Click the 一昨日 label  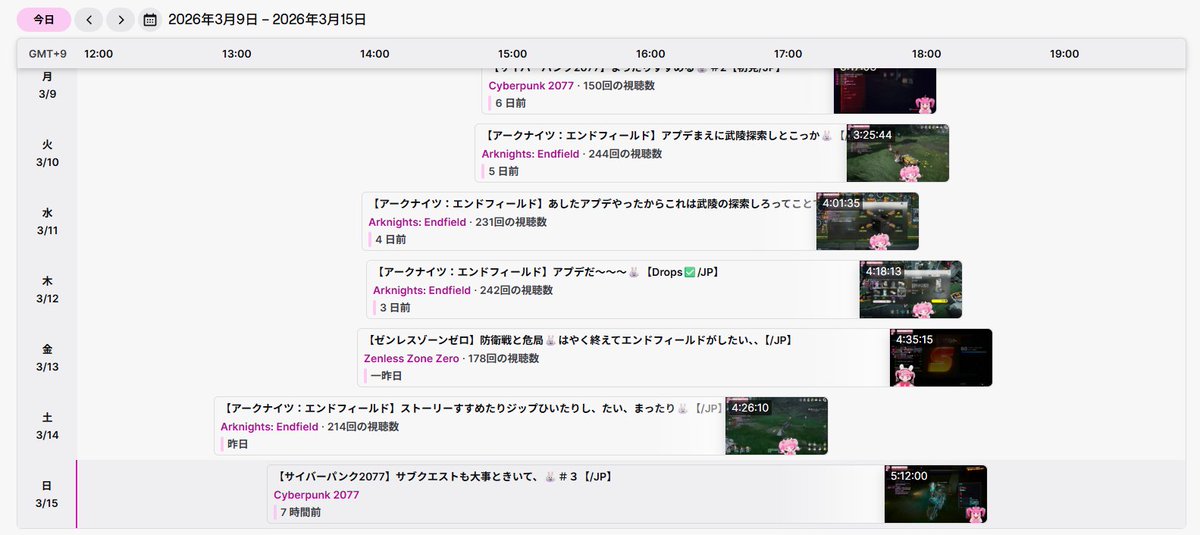pos(386,376)
